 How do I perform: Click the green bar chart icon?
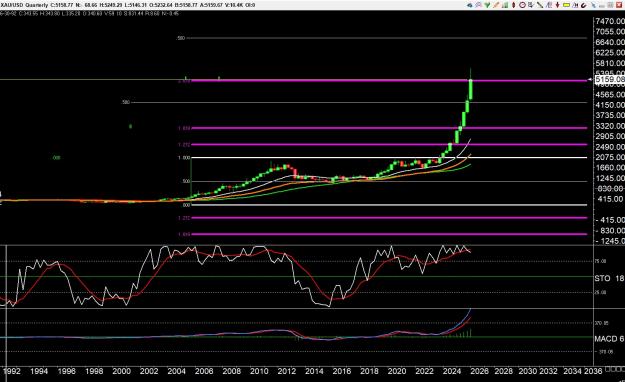pyautogui.click(x=505, y=5)
